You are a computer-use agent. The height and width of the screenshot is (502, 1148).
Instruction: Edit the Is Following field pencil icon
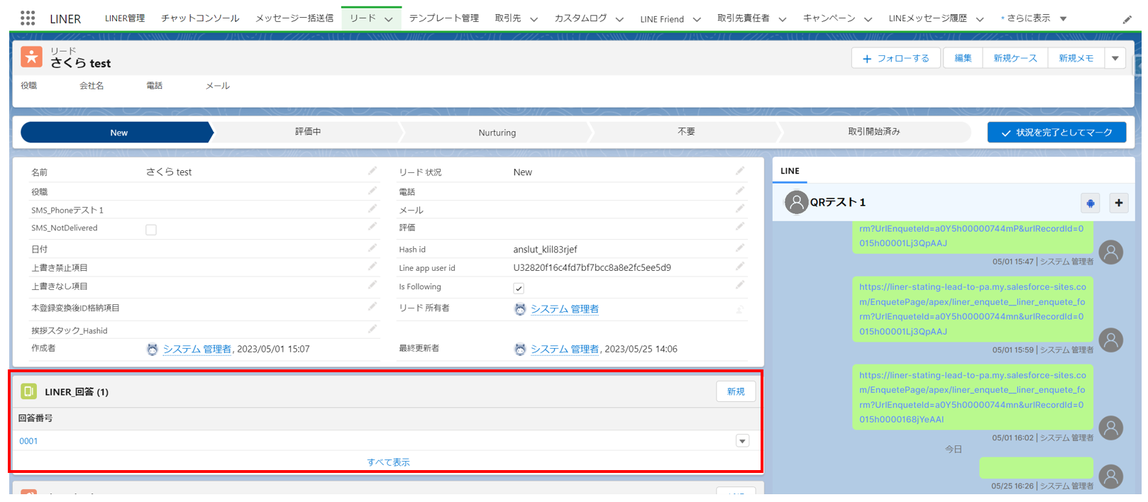740,286
